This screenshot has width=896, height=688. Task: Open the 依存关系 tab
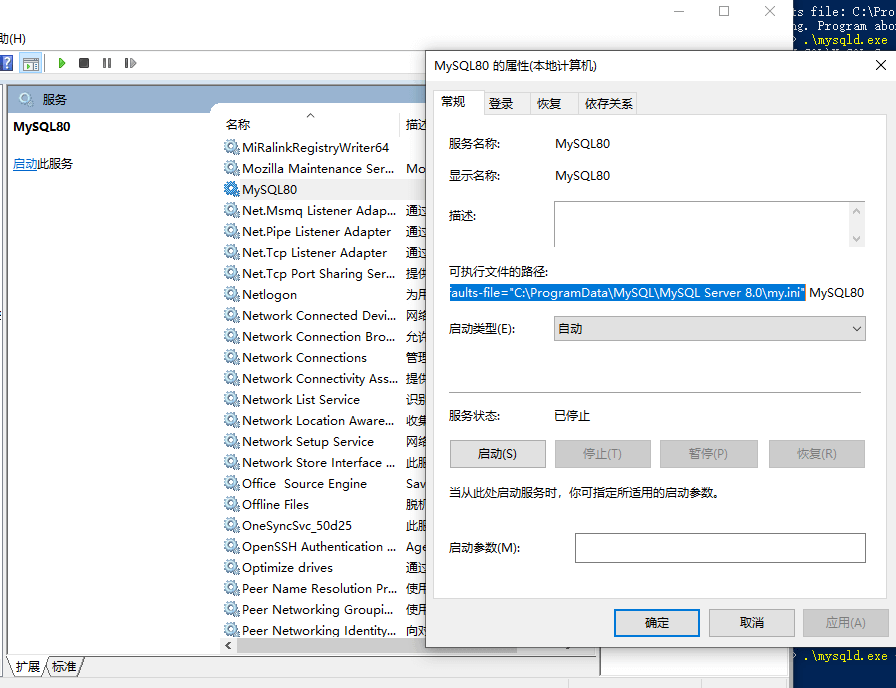(x=608, y=103)
